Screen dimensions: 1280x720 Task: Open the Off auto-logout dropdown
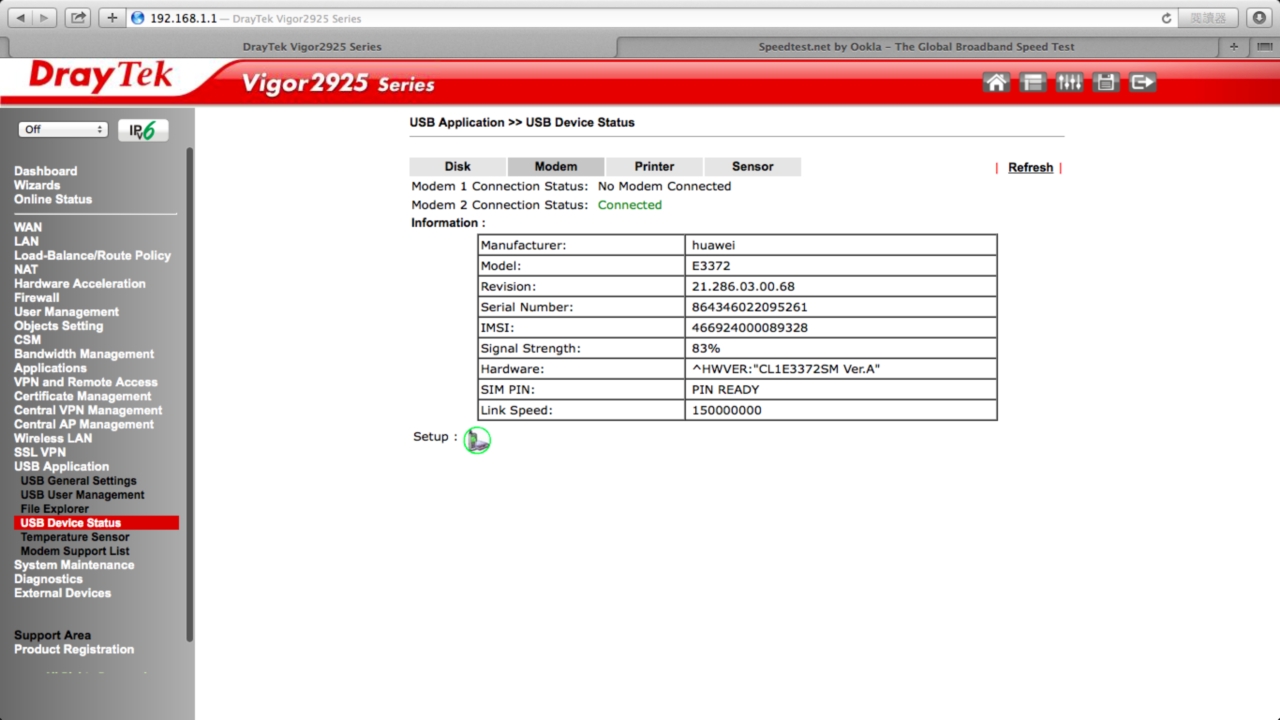(62, 129)
